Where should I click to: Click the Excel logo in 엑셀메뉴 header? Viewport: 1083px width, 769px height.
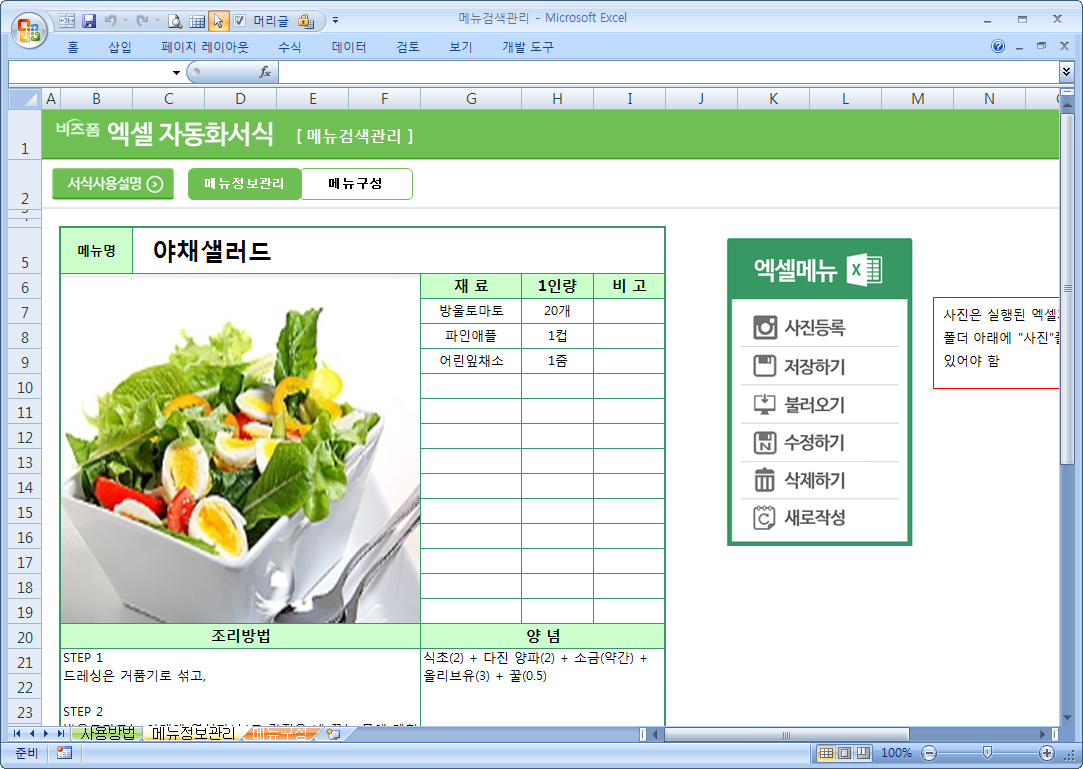(865, 269)
